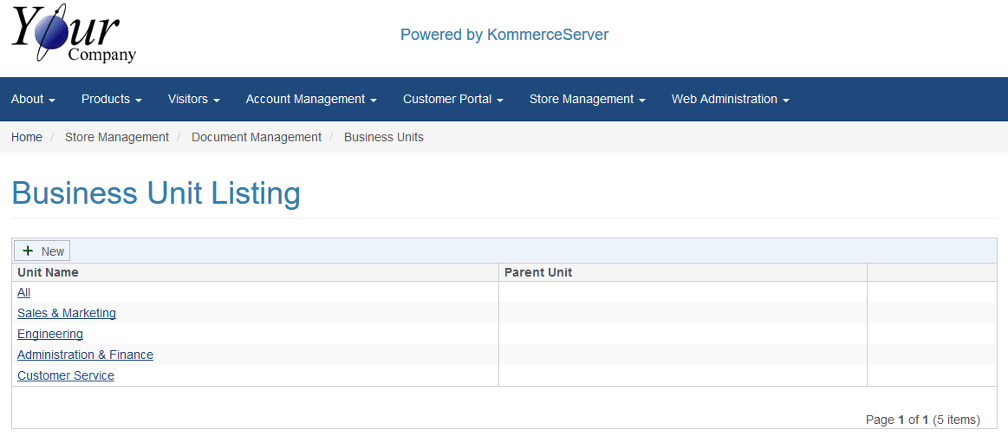
Task: Expand the Products dropdown menu
Action: (111, 99)
